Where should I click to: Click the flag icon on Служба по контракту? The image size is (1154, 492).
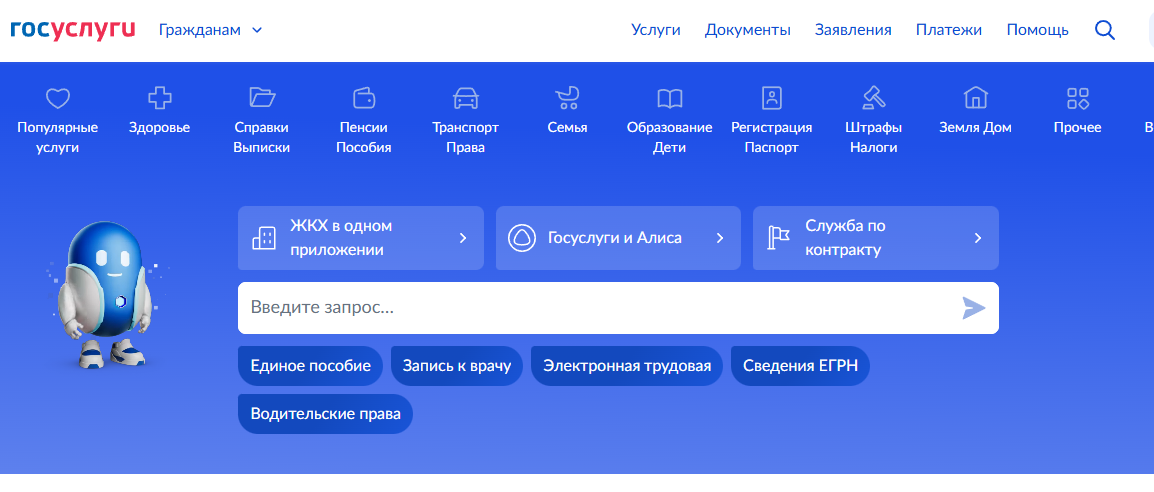[779, 238]
